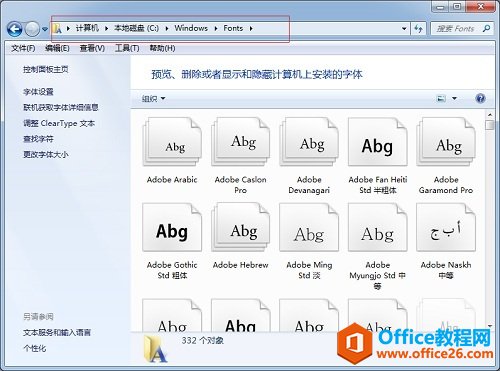Click the change view icon
500x371 pixels.
441,98
